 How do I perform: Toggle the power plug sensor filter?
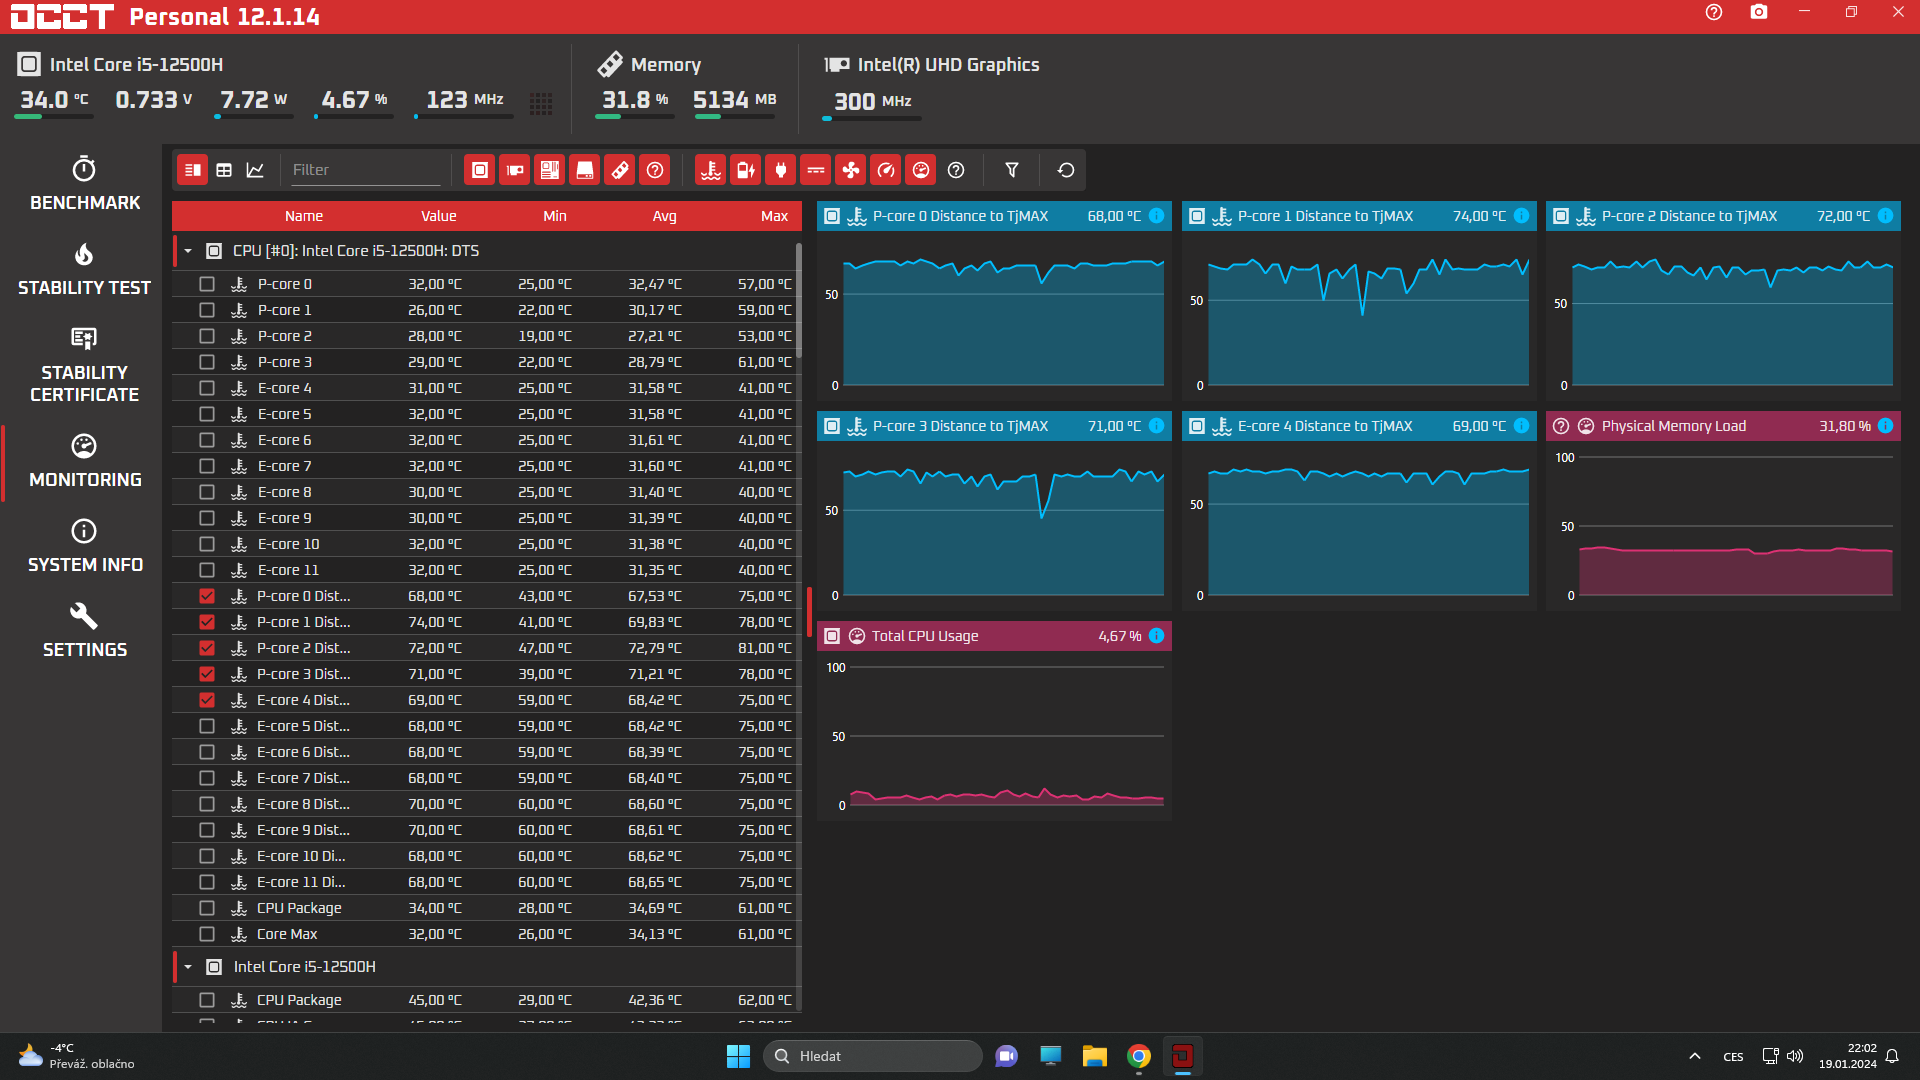[x=781, y=170]
